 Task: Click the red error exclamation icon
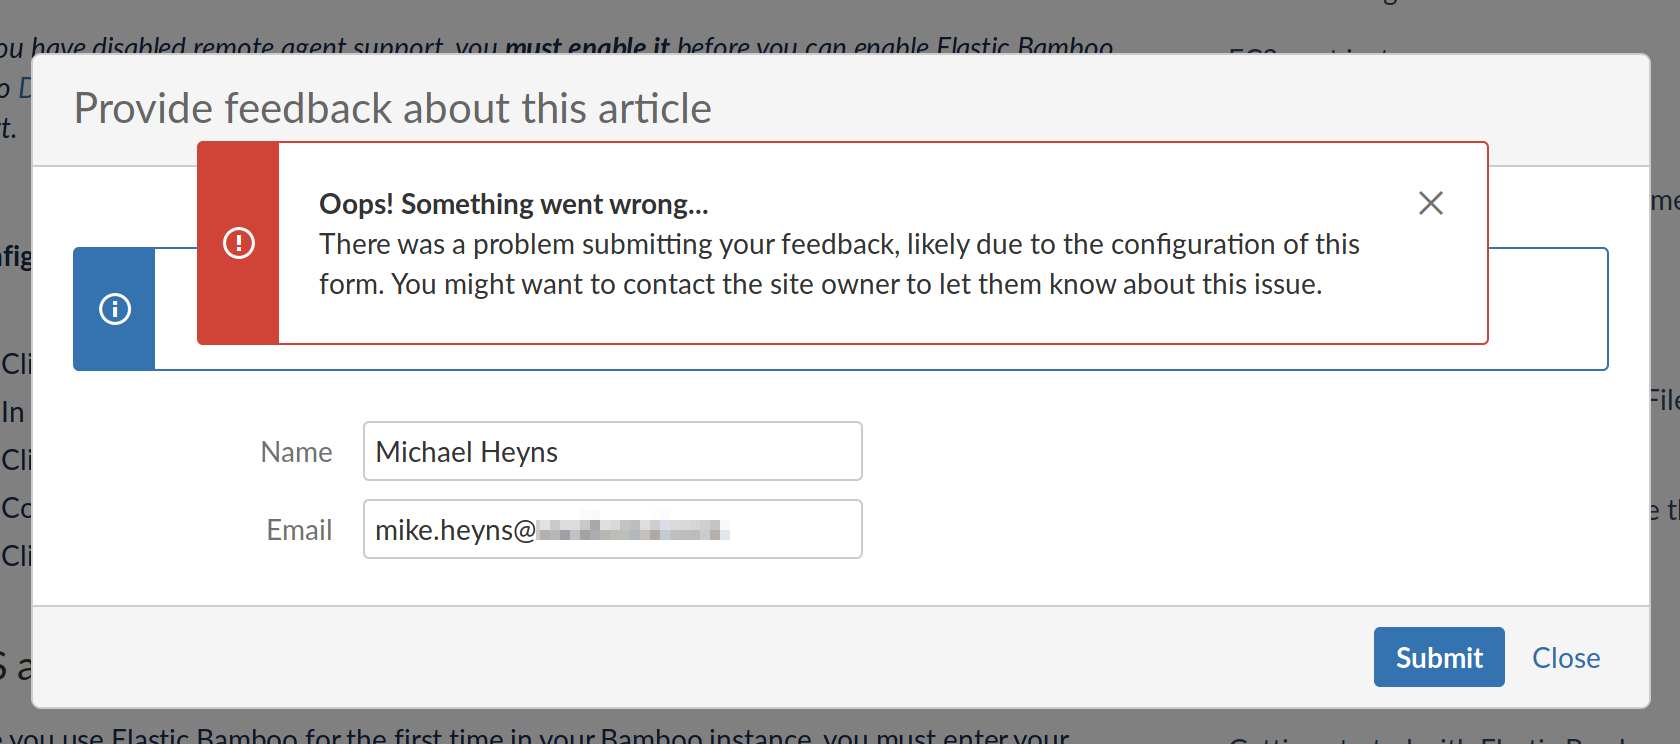239,243
